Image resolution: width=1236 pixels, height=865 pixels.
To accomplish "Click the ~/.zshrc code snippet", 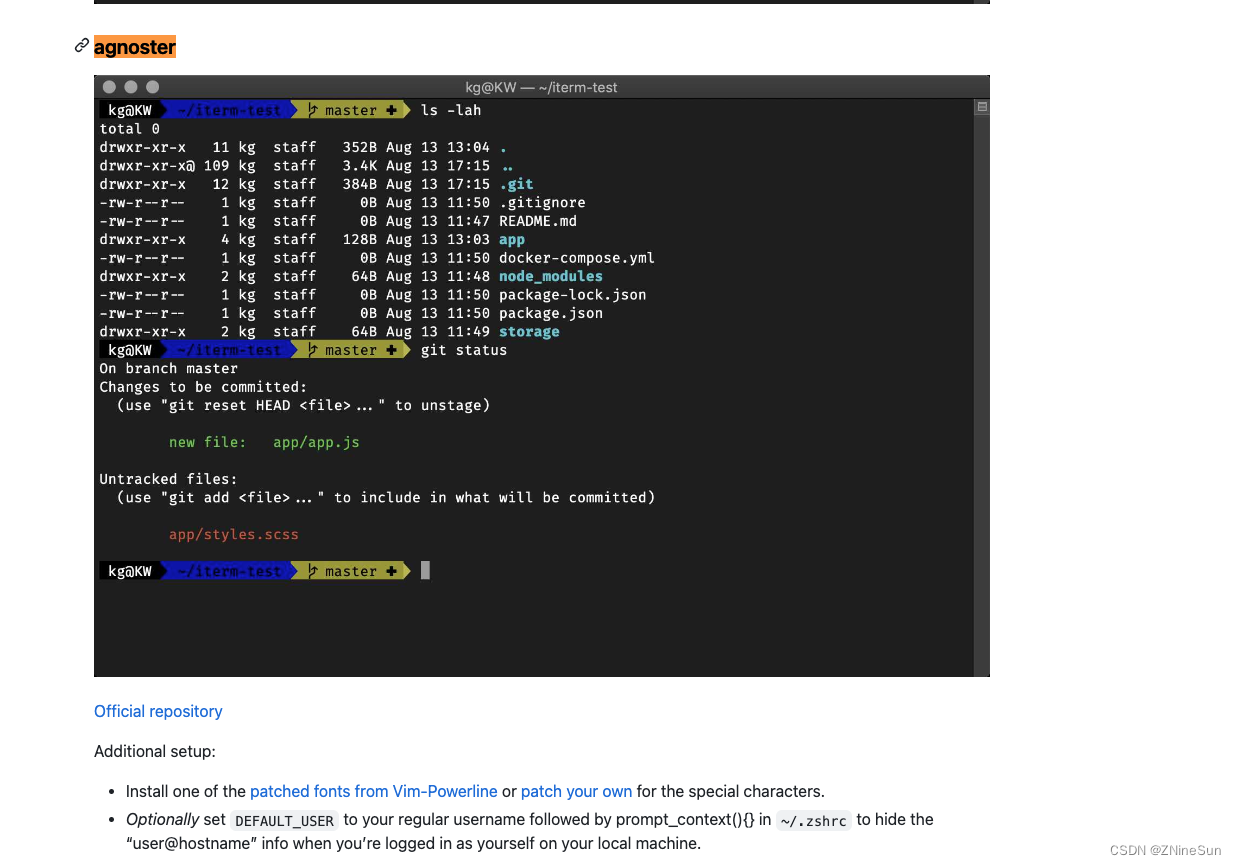I will point(814,820).
